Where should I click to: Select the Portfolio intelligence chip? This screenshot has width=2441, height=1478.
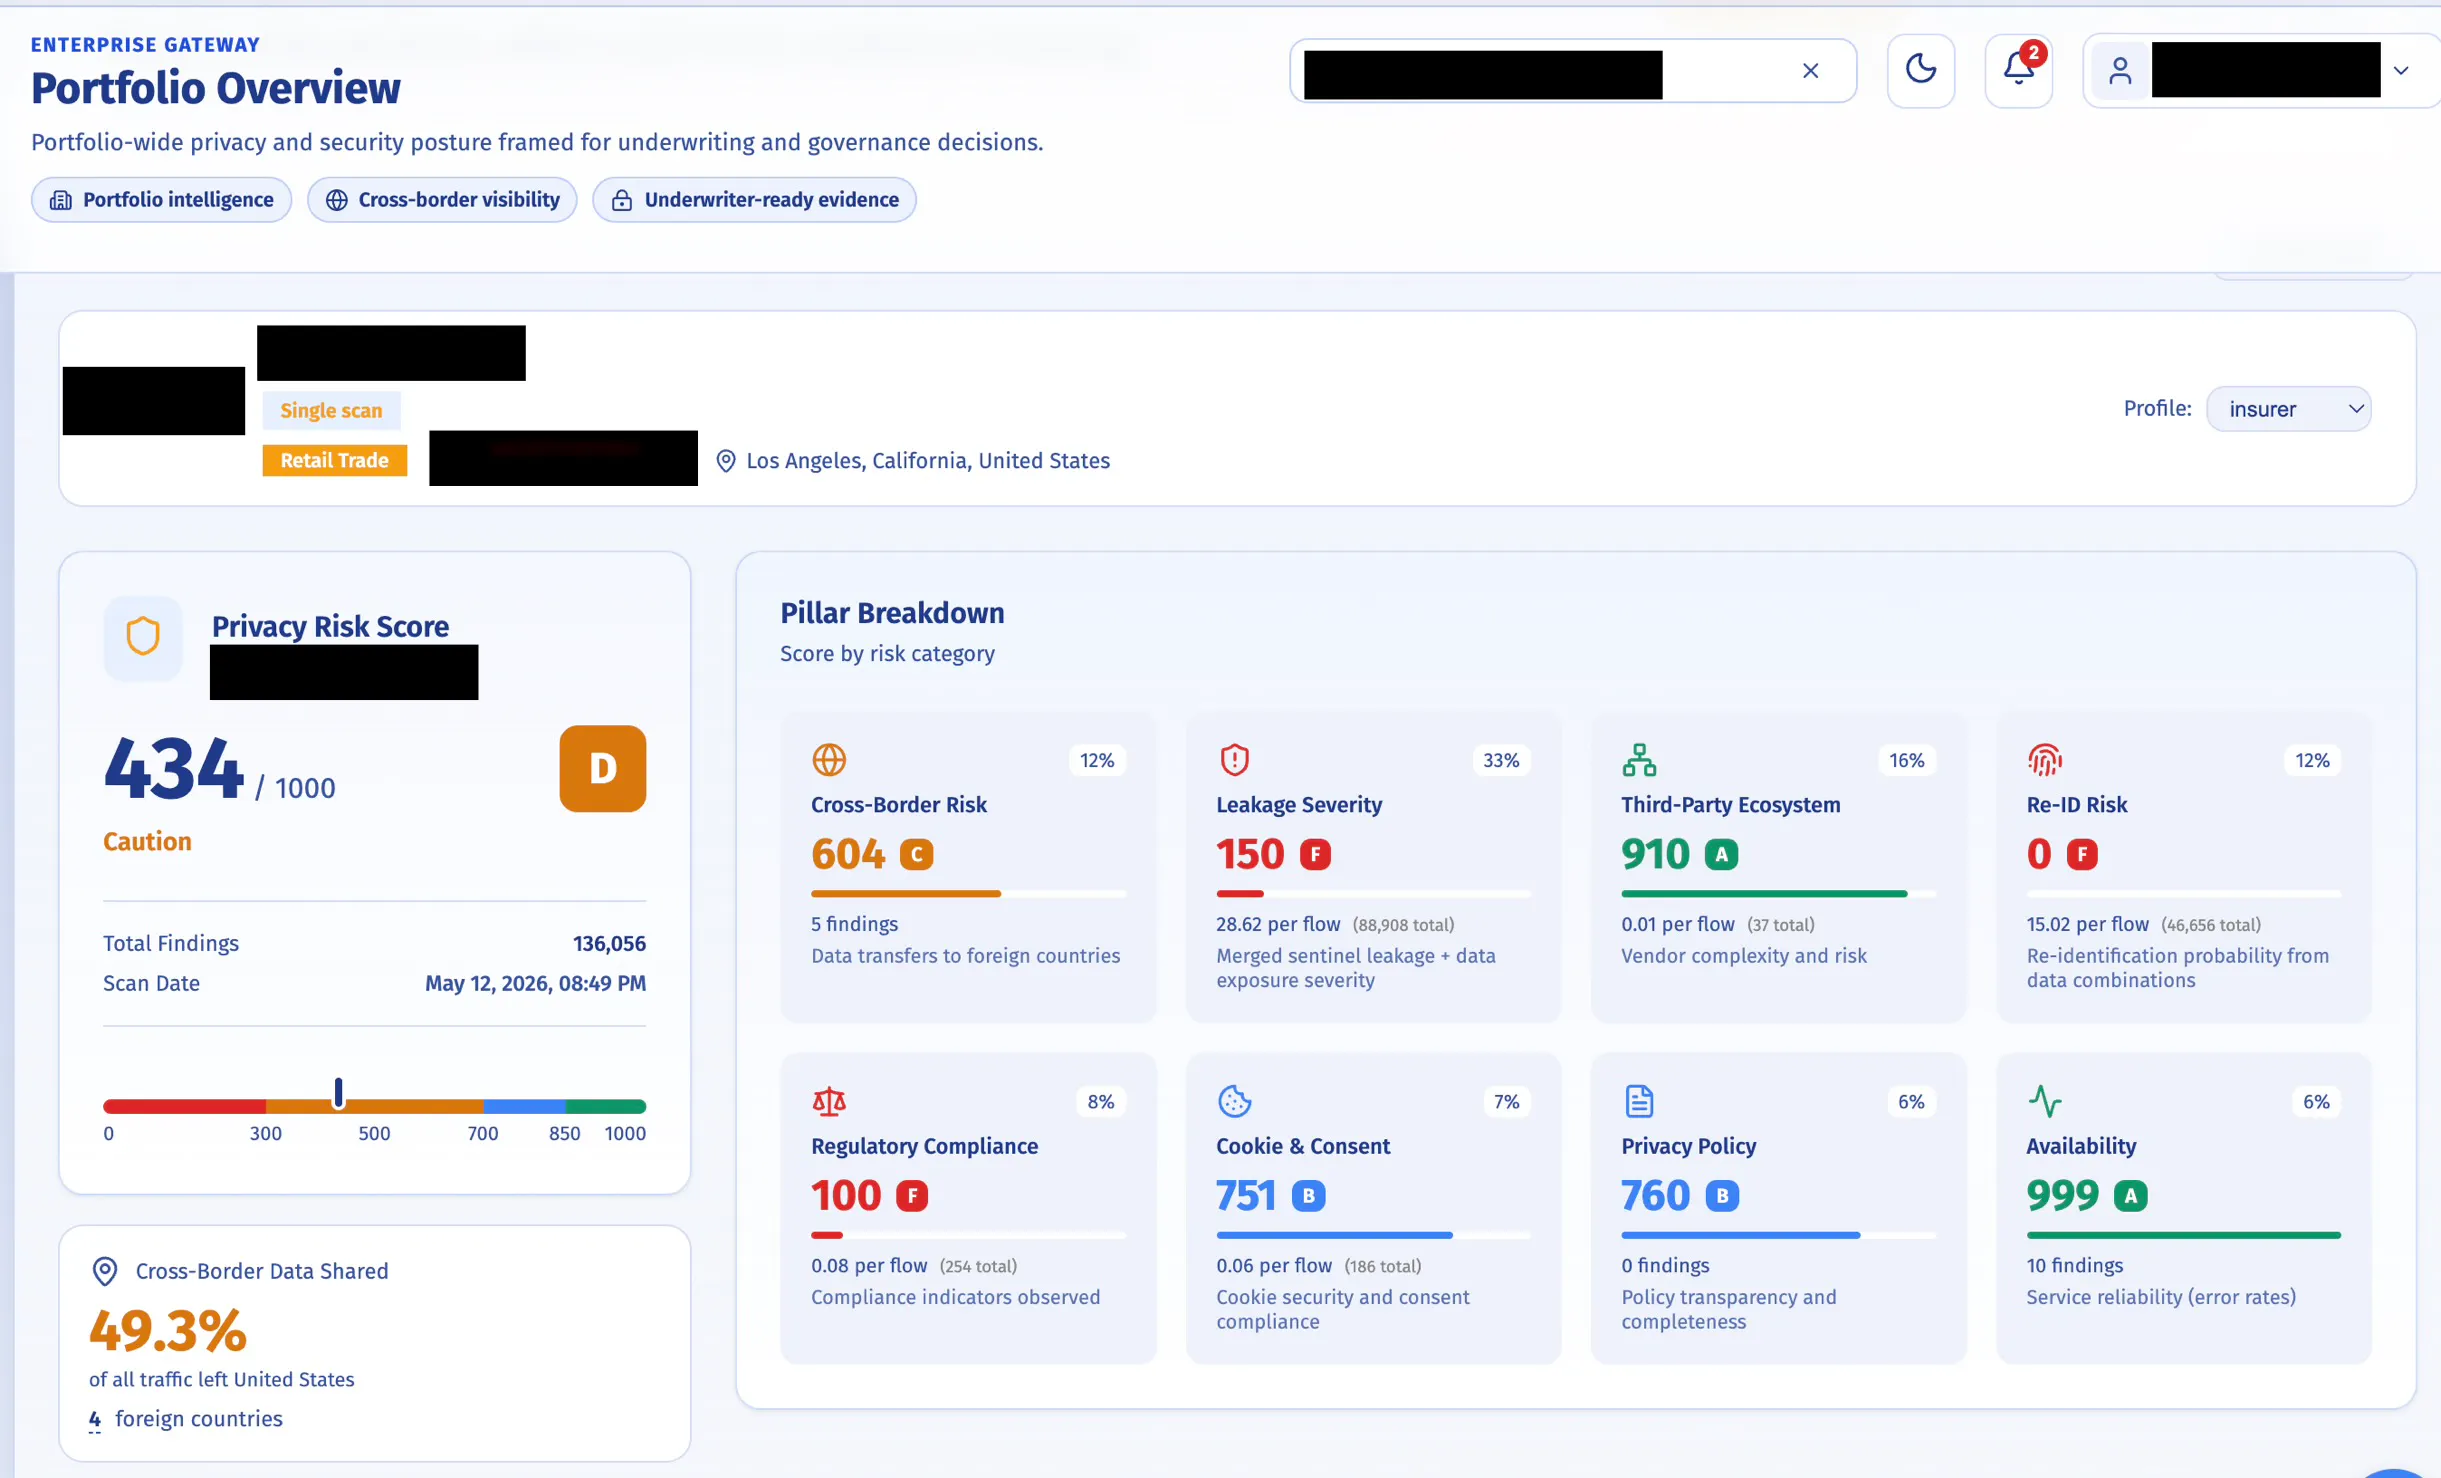162,200
